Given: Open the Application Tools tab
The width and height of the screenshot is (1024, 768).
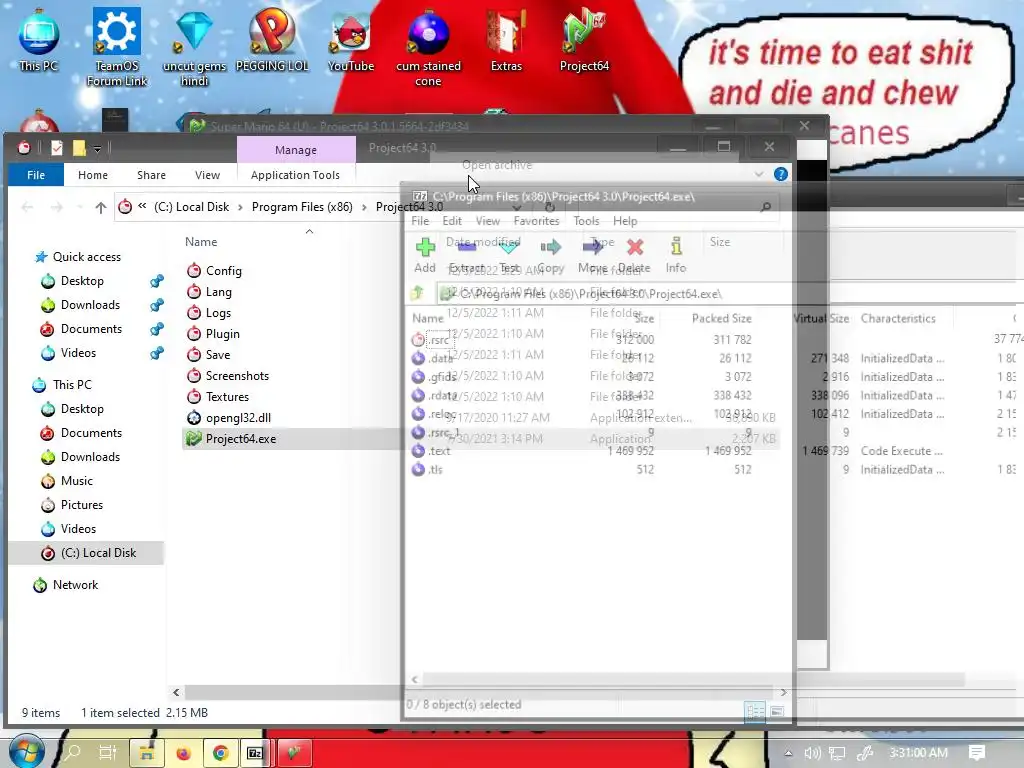Looking at the screenshot, I should click(295, 175).
